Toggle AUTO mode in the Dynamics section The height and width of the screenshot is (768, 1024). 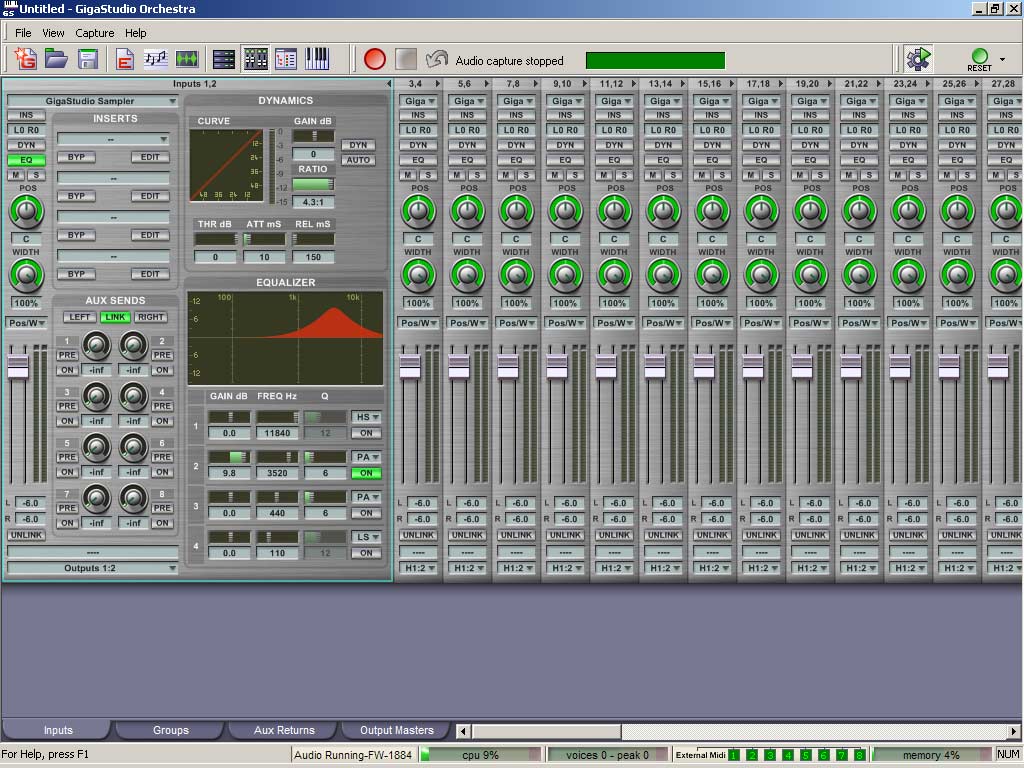click(359, 160)
